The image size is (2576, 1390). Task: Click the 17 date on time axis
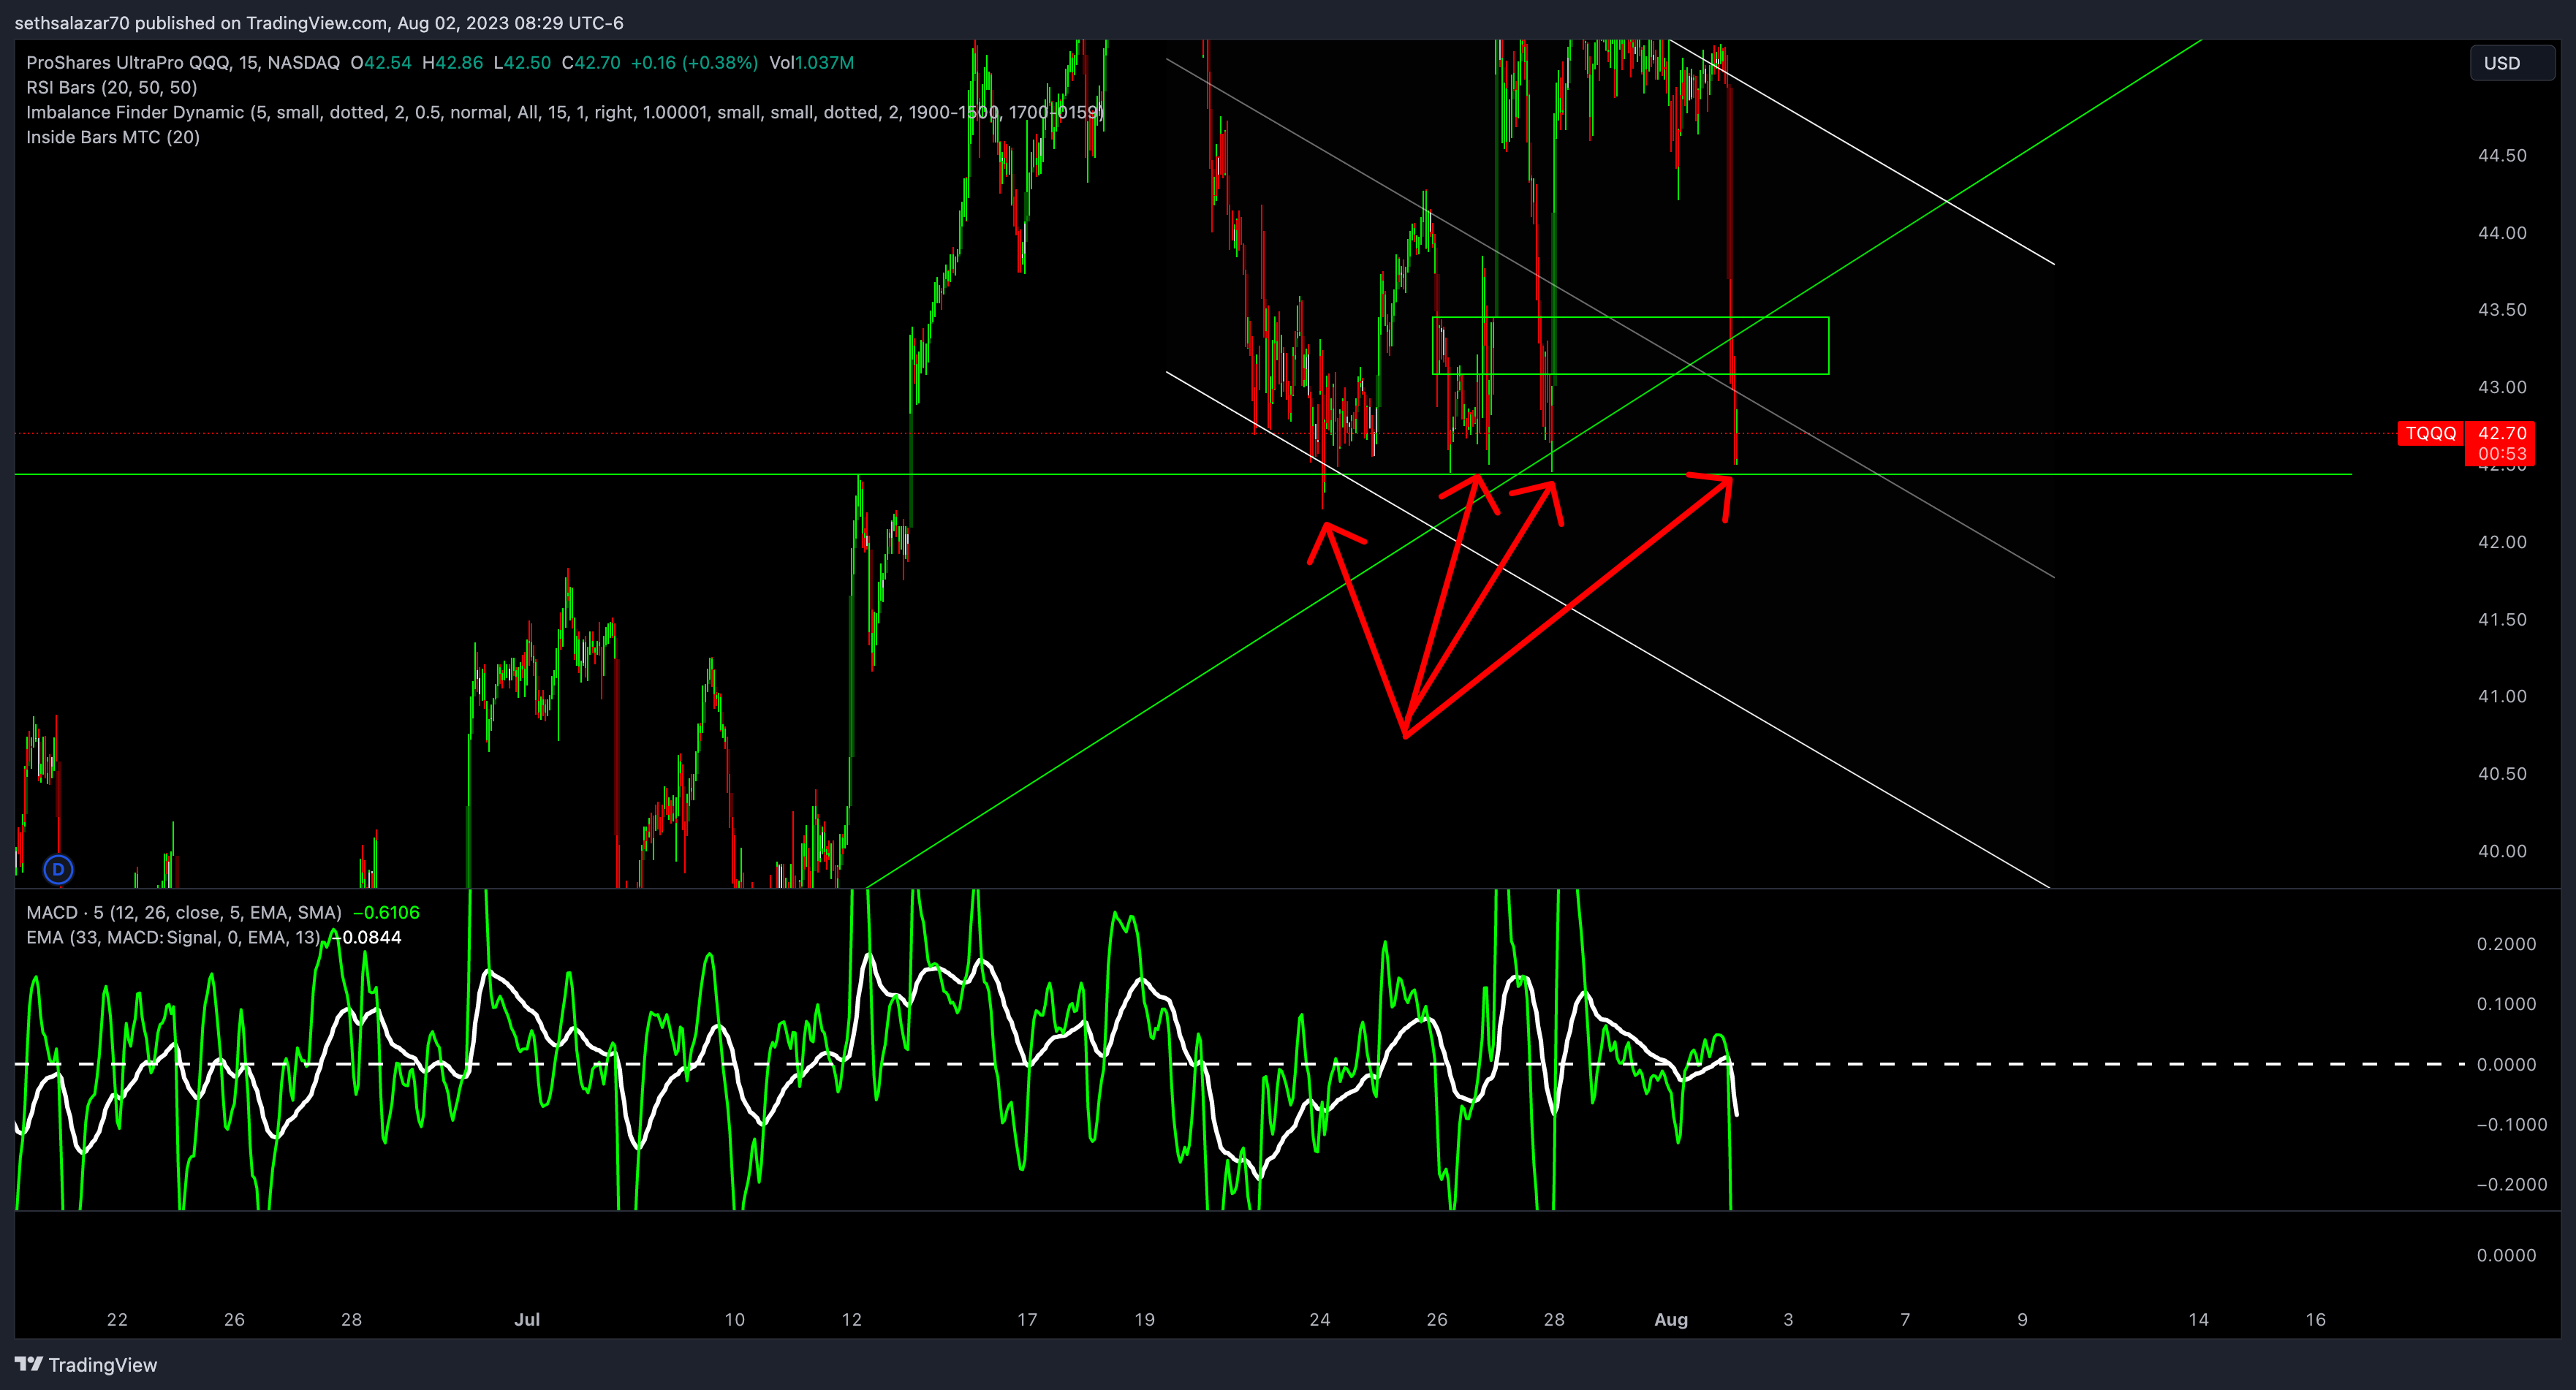pos(1027,1319)
